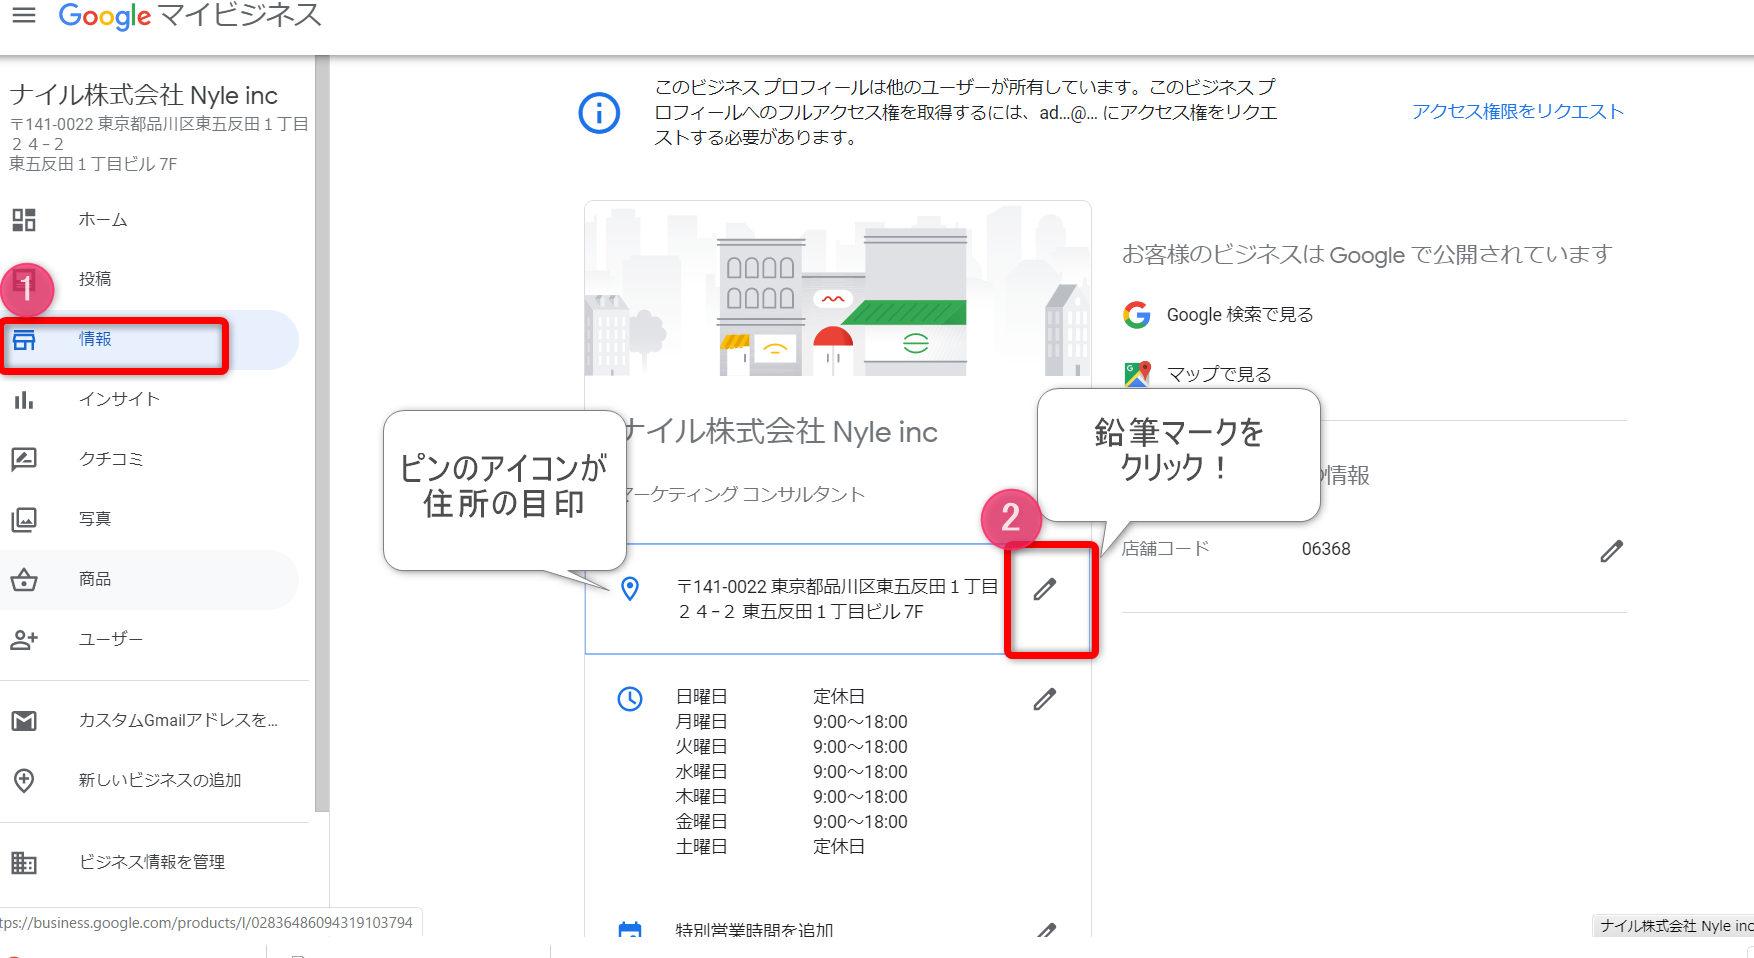Open ビジネス情報を管理
The image size is (1754, 958).
pyautogui.click(x=152, y=862)
